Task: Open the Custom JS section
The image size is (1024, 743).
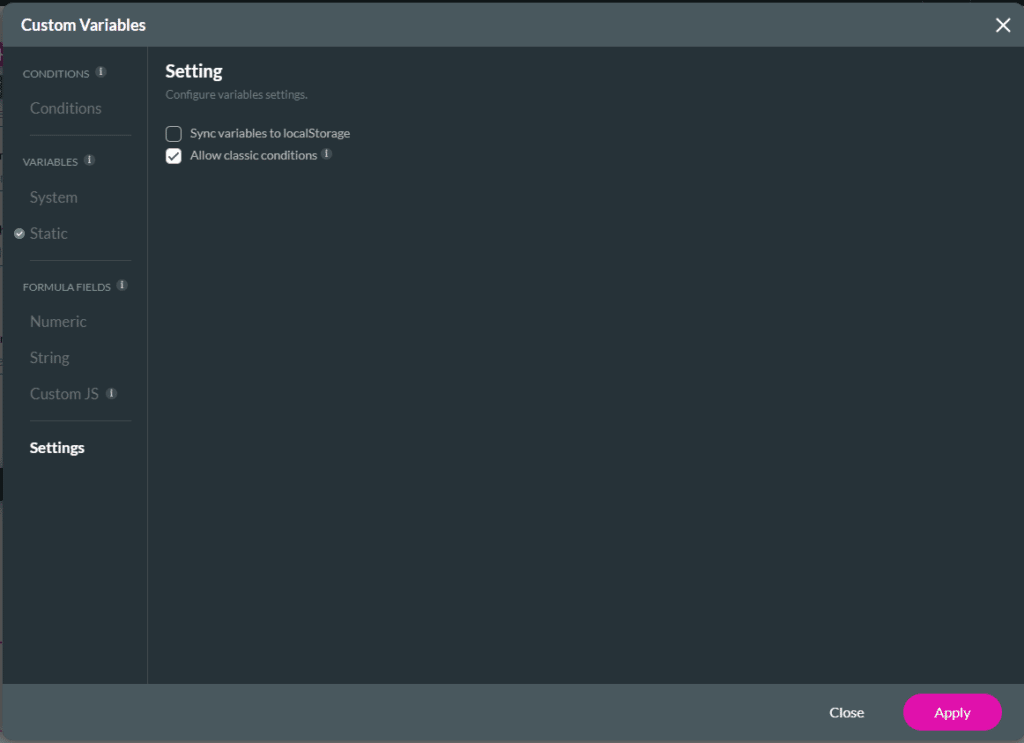Action: point(63,393)
